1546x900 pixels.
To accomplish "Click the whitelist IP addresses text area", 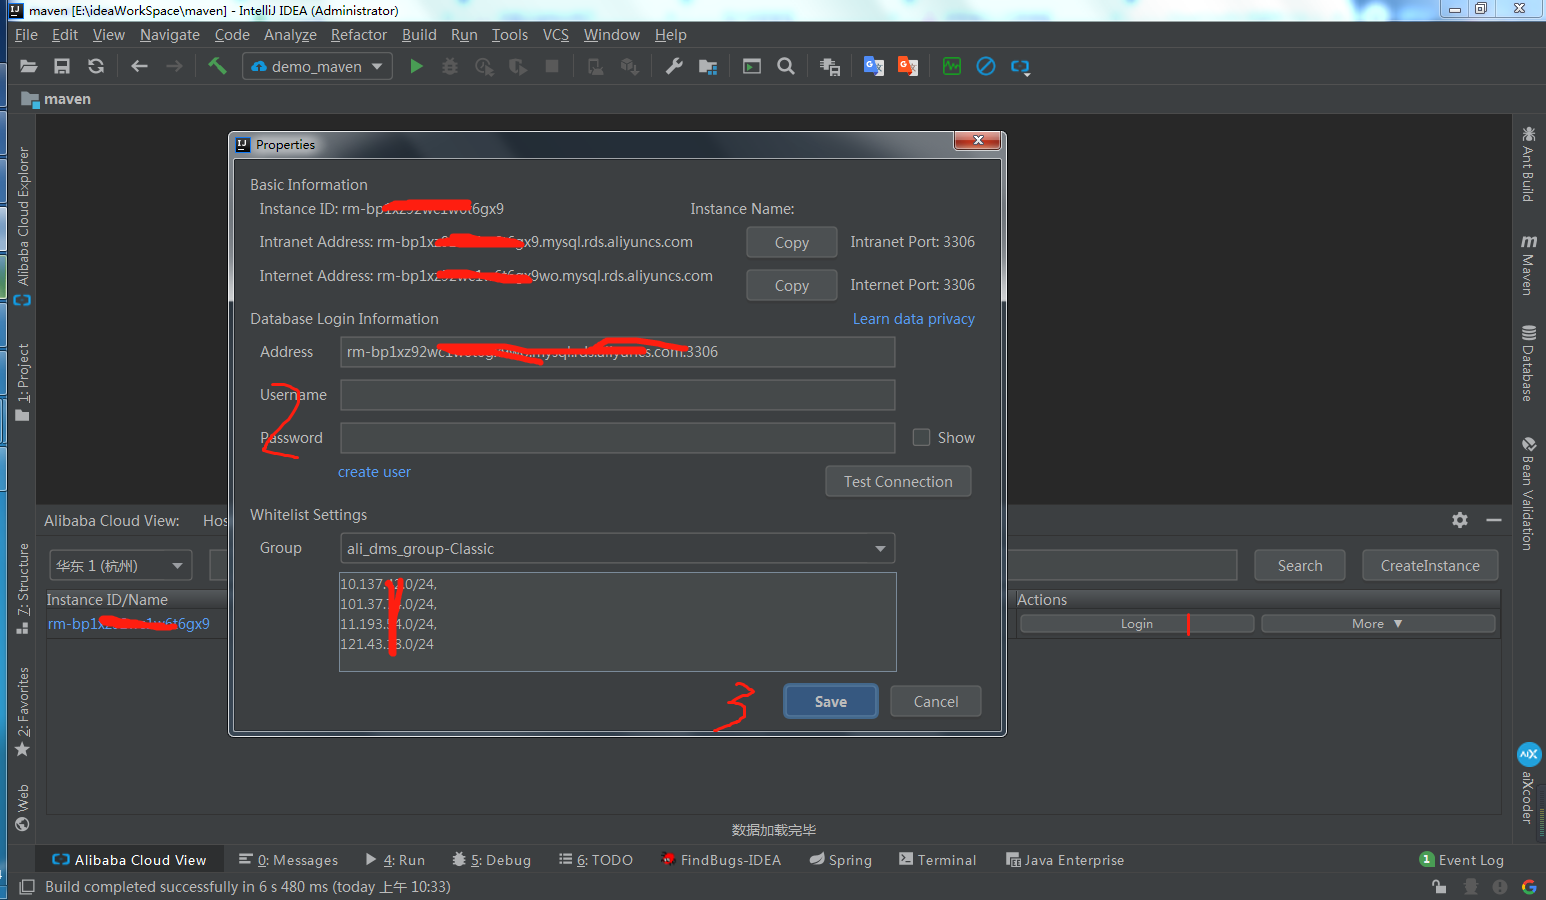I will [618, 622].
